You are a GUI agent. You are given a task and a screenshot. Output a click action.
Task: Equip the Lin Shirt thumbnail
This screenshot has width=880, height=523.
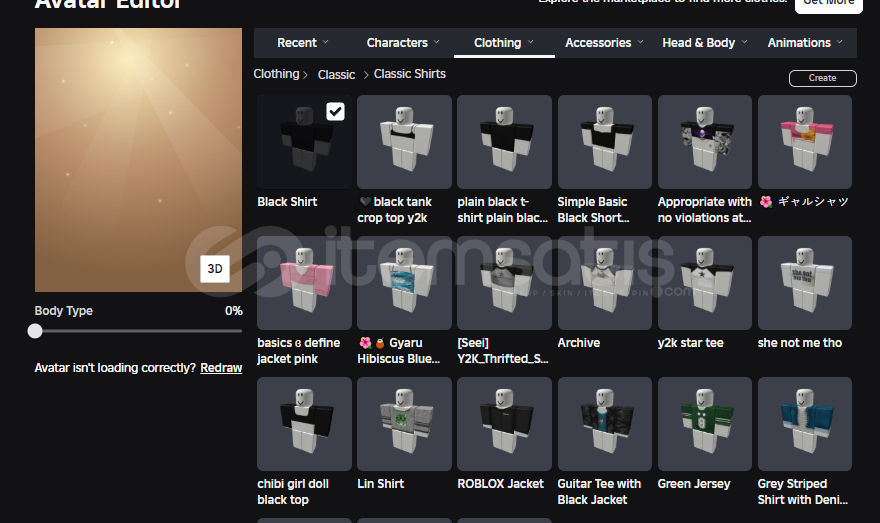click(x=404, y=424)
